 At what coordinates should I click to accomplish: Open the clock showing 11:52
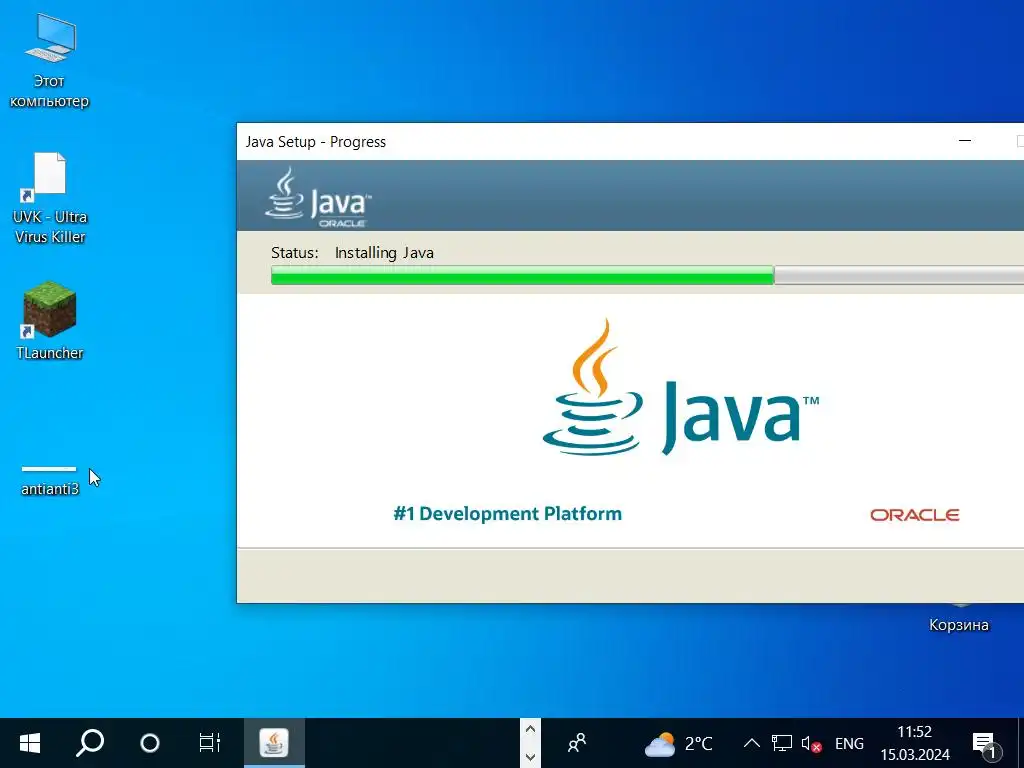click(x=914, y=743)
